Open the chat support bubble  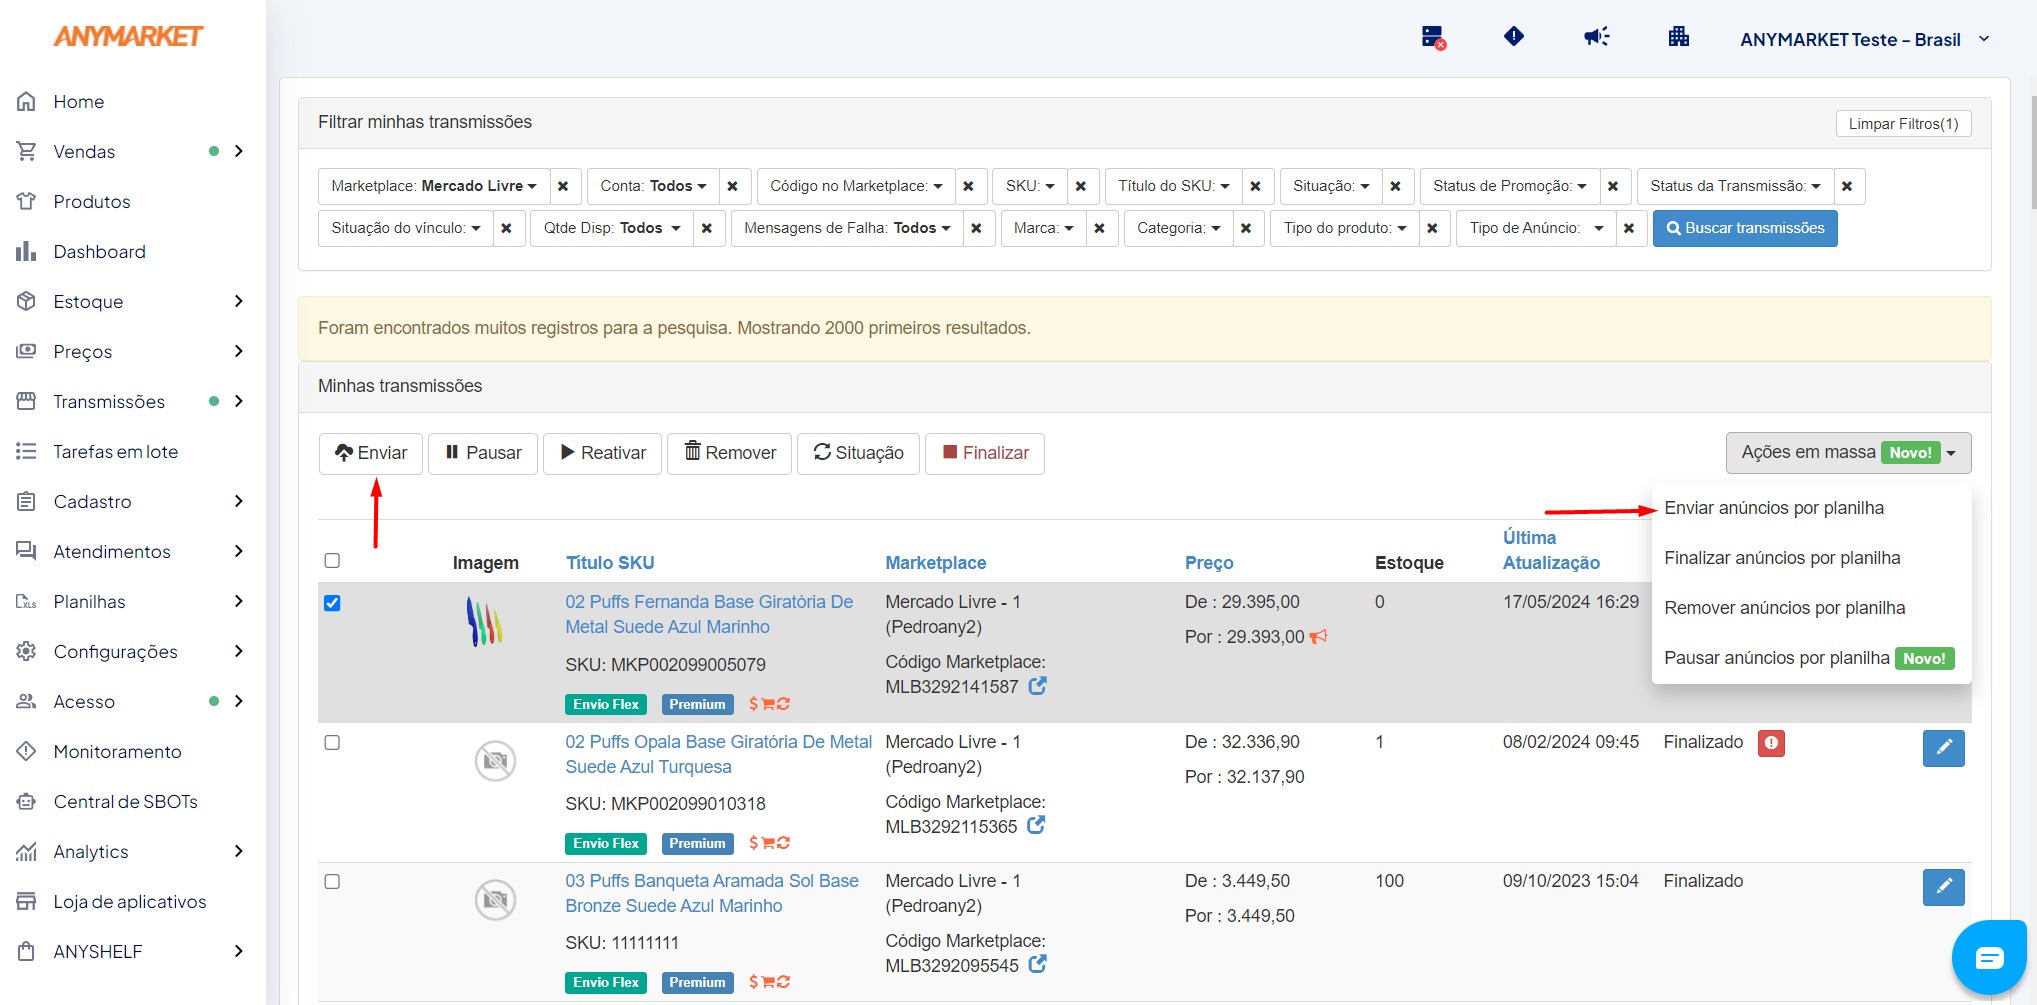pos(1989,958)
